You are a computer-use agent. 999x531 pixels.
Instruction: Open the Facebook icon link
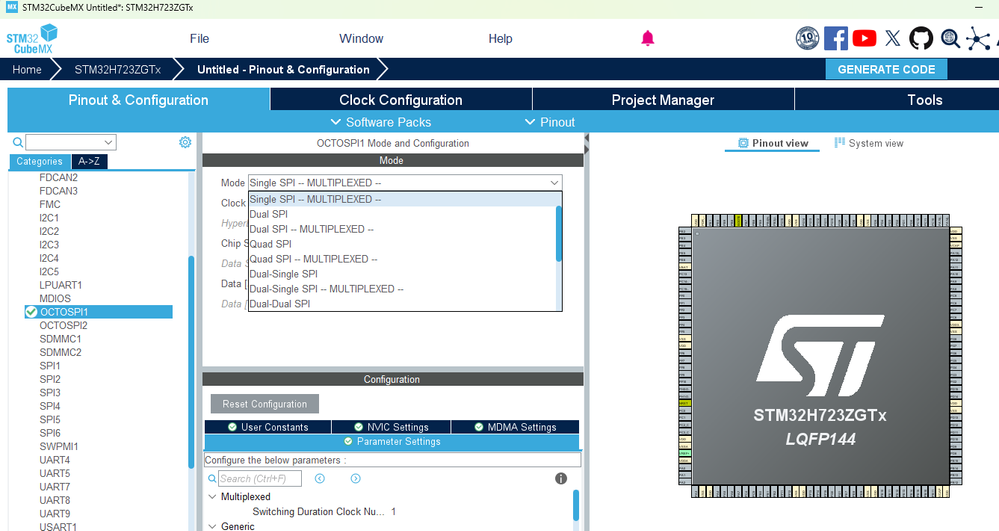pos(835,38)
